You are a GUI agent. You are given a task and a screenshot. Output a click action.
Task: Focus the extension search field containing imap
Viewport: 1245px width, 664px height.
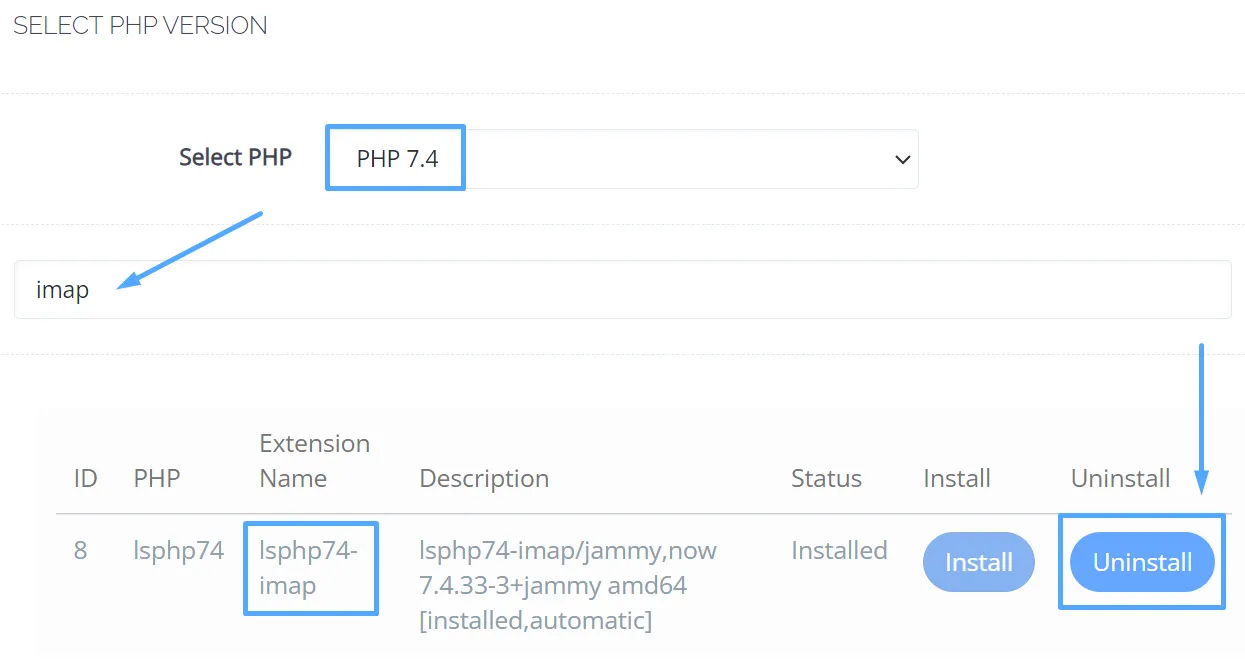pyautogui.click(x=623, y=290)
